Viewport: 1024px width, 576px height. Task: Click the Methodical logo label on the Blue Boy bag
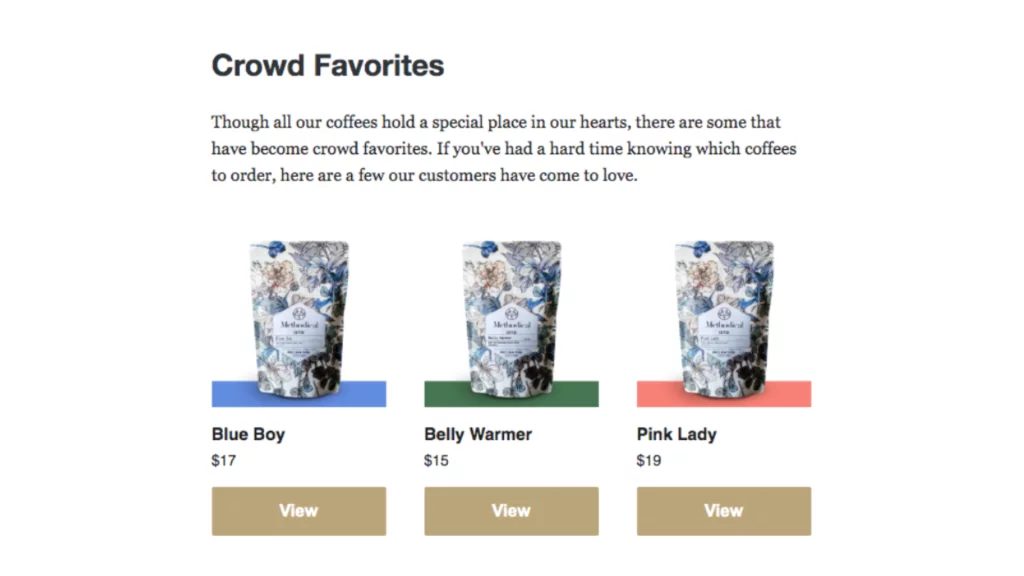tap(299, 330)
